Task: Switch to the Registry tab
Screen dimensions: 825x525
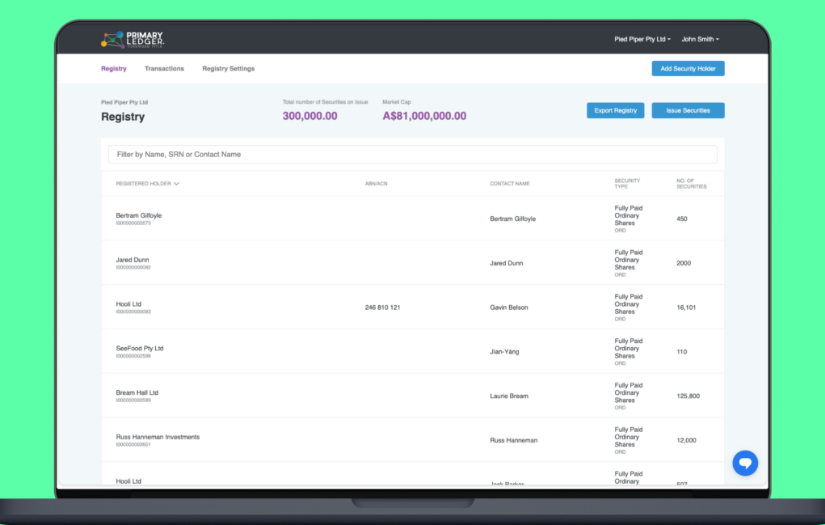Action: click(x=114, y=68)
